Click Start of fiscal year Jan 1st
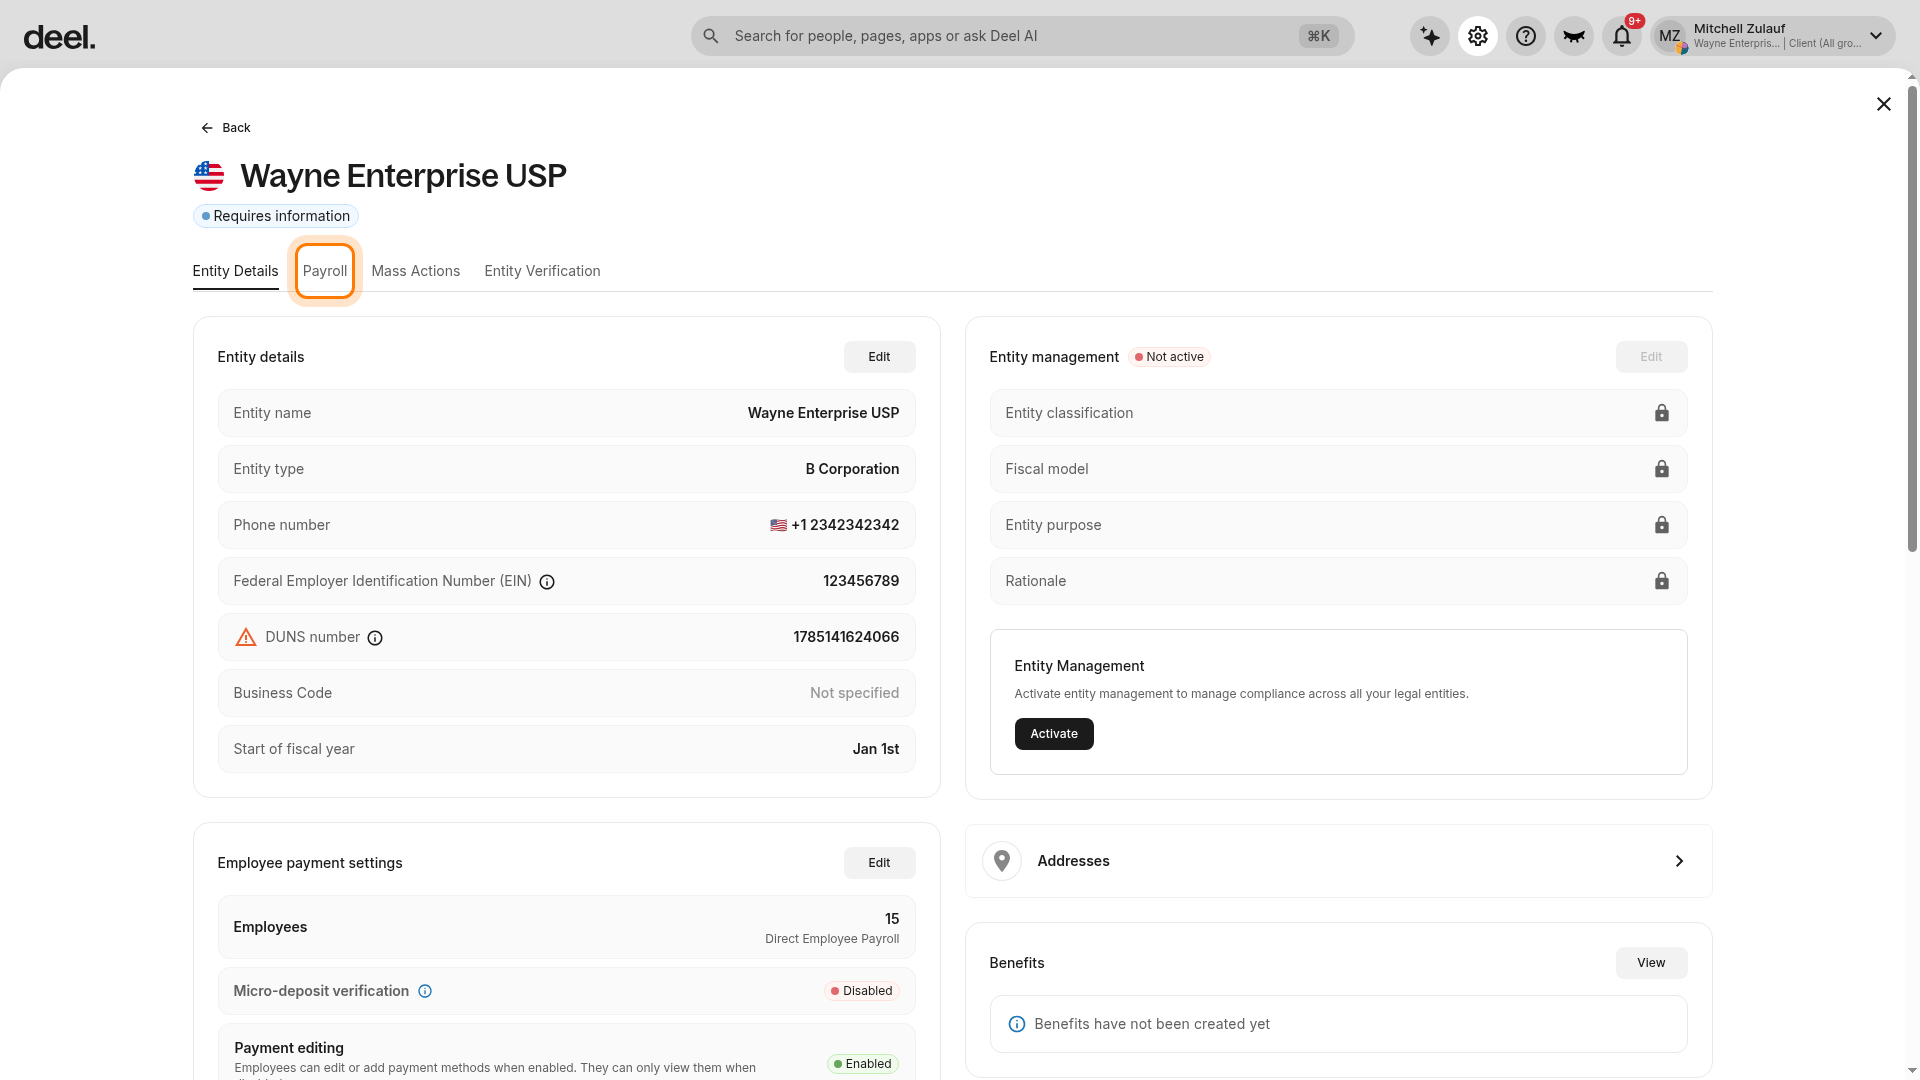The height and width of the screenshot is (1080, 1920). click(876, 749)
